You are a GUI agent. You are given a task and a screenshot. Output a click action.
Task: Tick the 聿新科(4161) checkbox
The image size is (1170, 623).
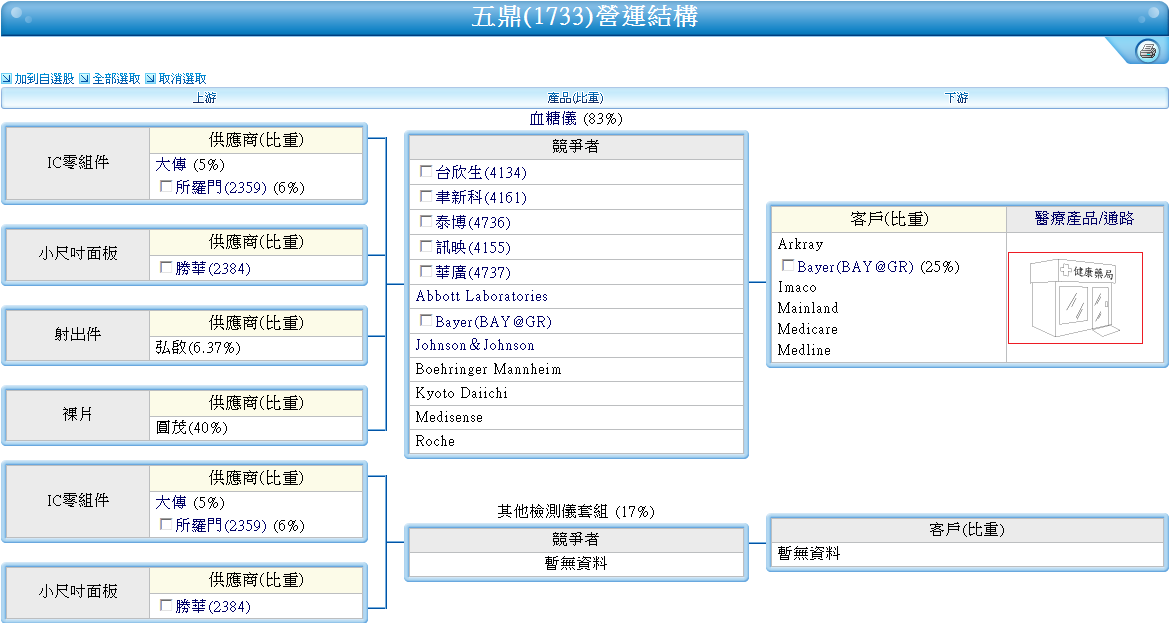tap(426, 196)
